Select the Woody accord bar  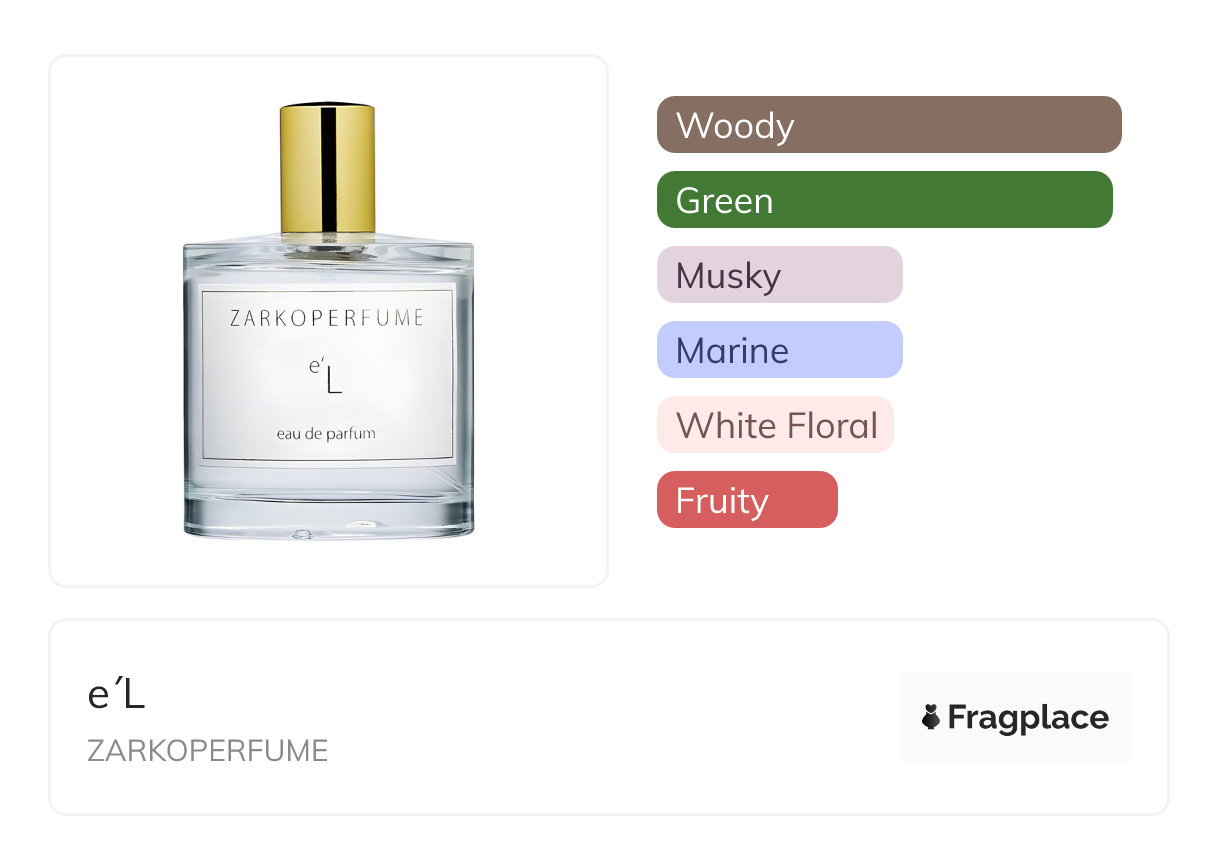coord(889,125)
